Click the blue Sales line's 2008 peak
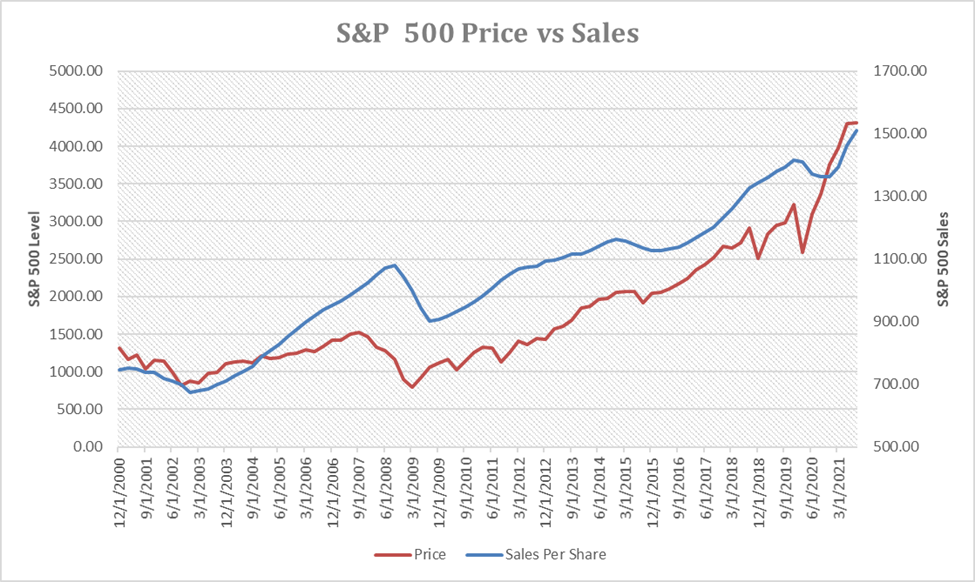 coord(395,265)
